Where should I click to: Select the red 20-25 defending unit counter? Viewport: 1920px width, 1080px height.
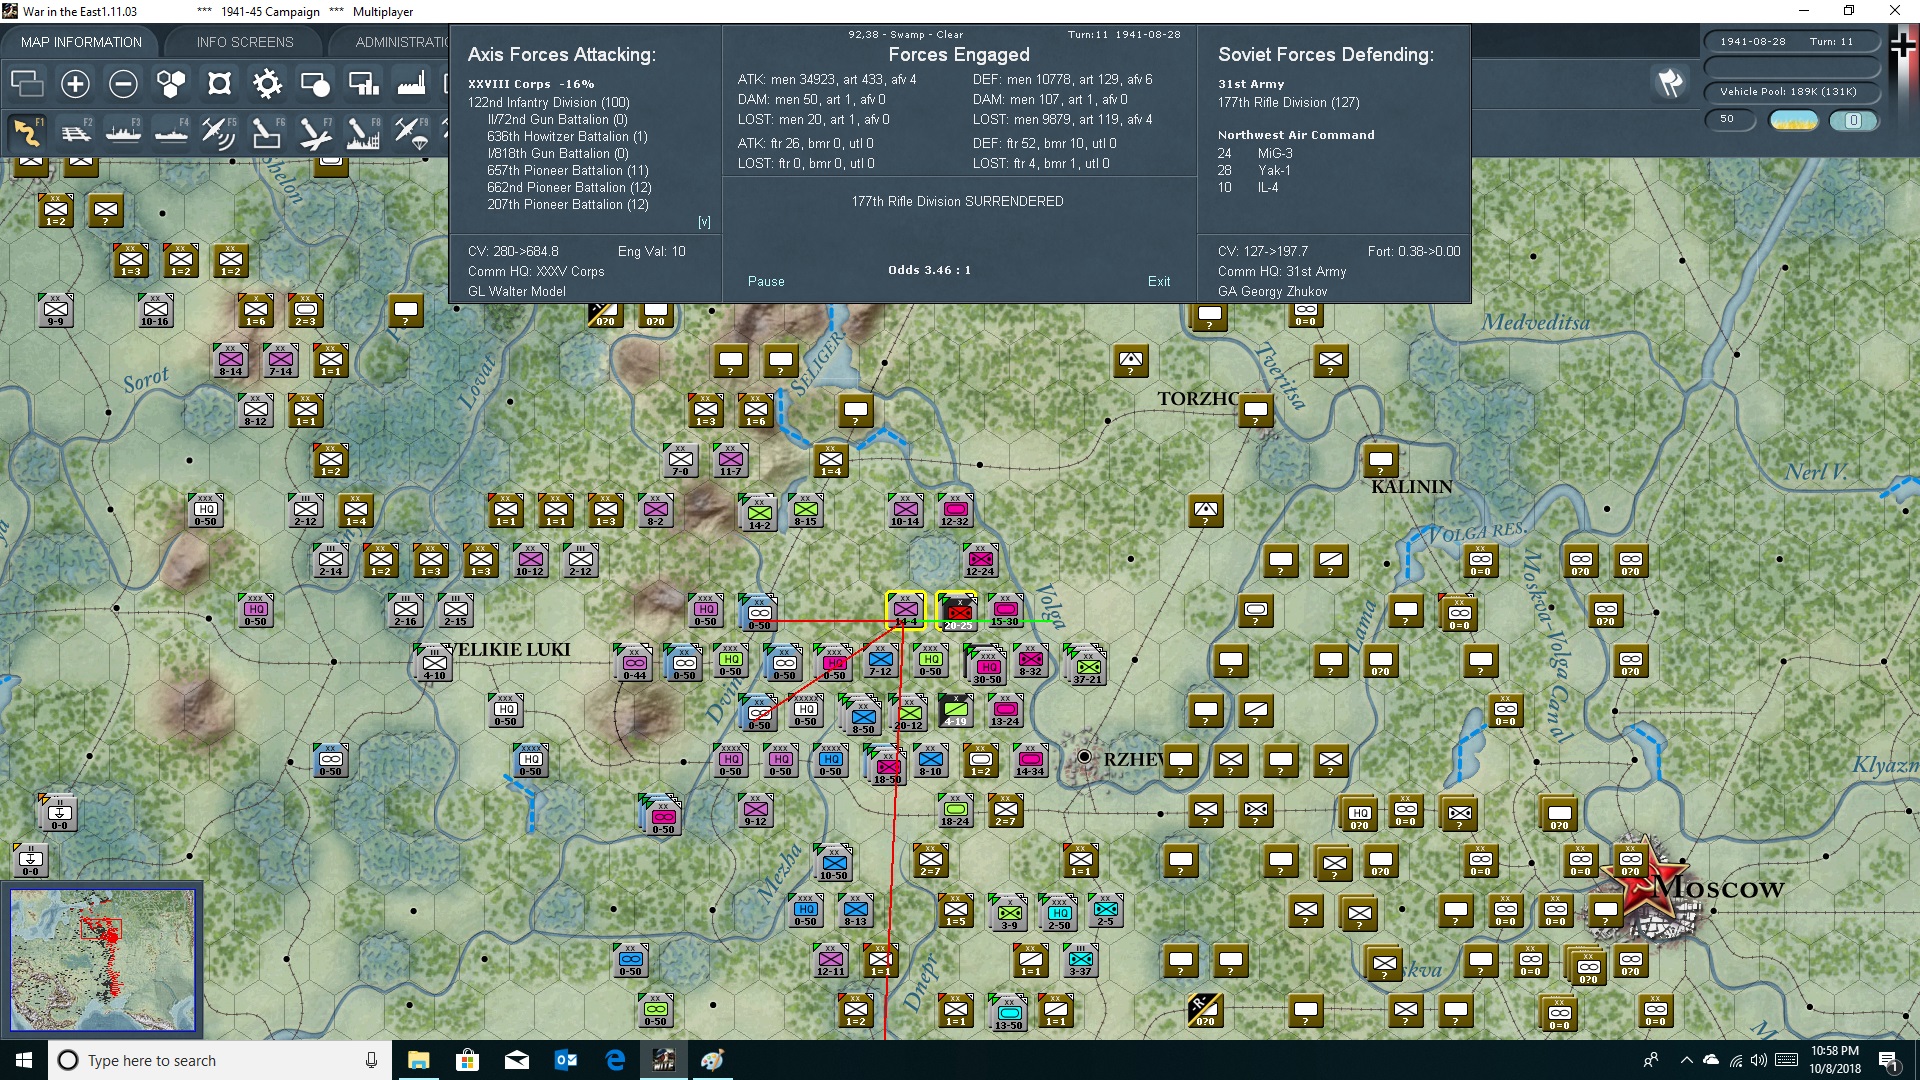(x=957, y=611)
